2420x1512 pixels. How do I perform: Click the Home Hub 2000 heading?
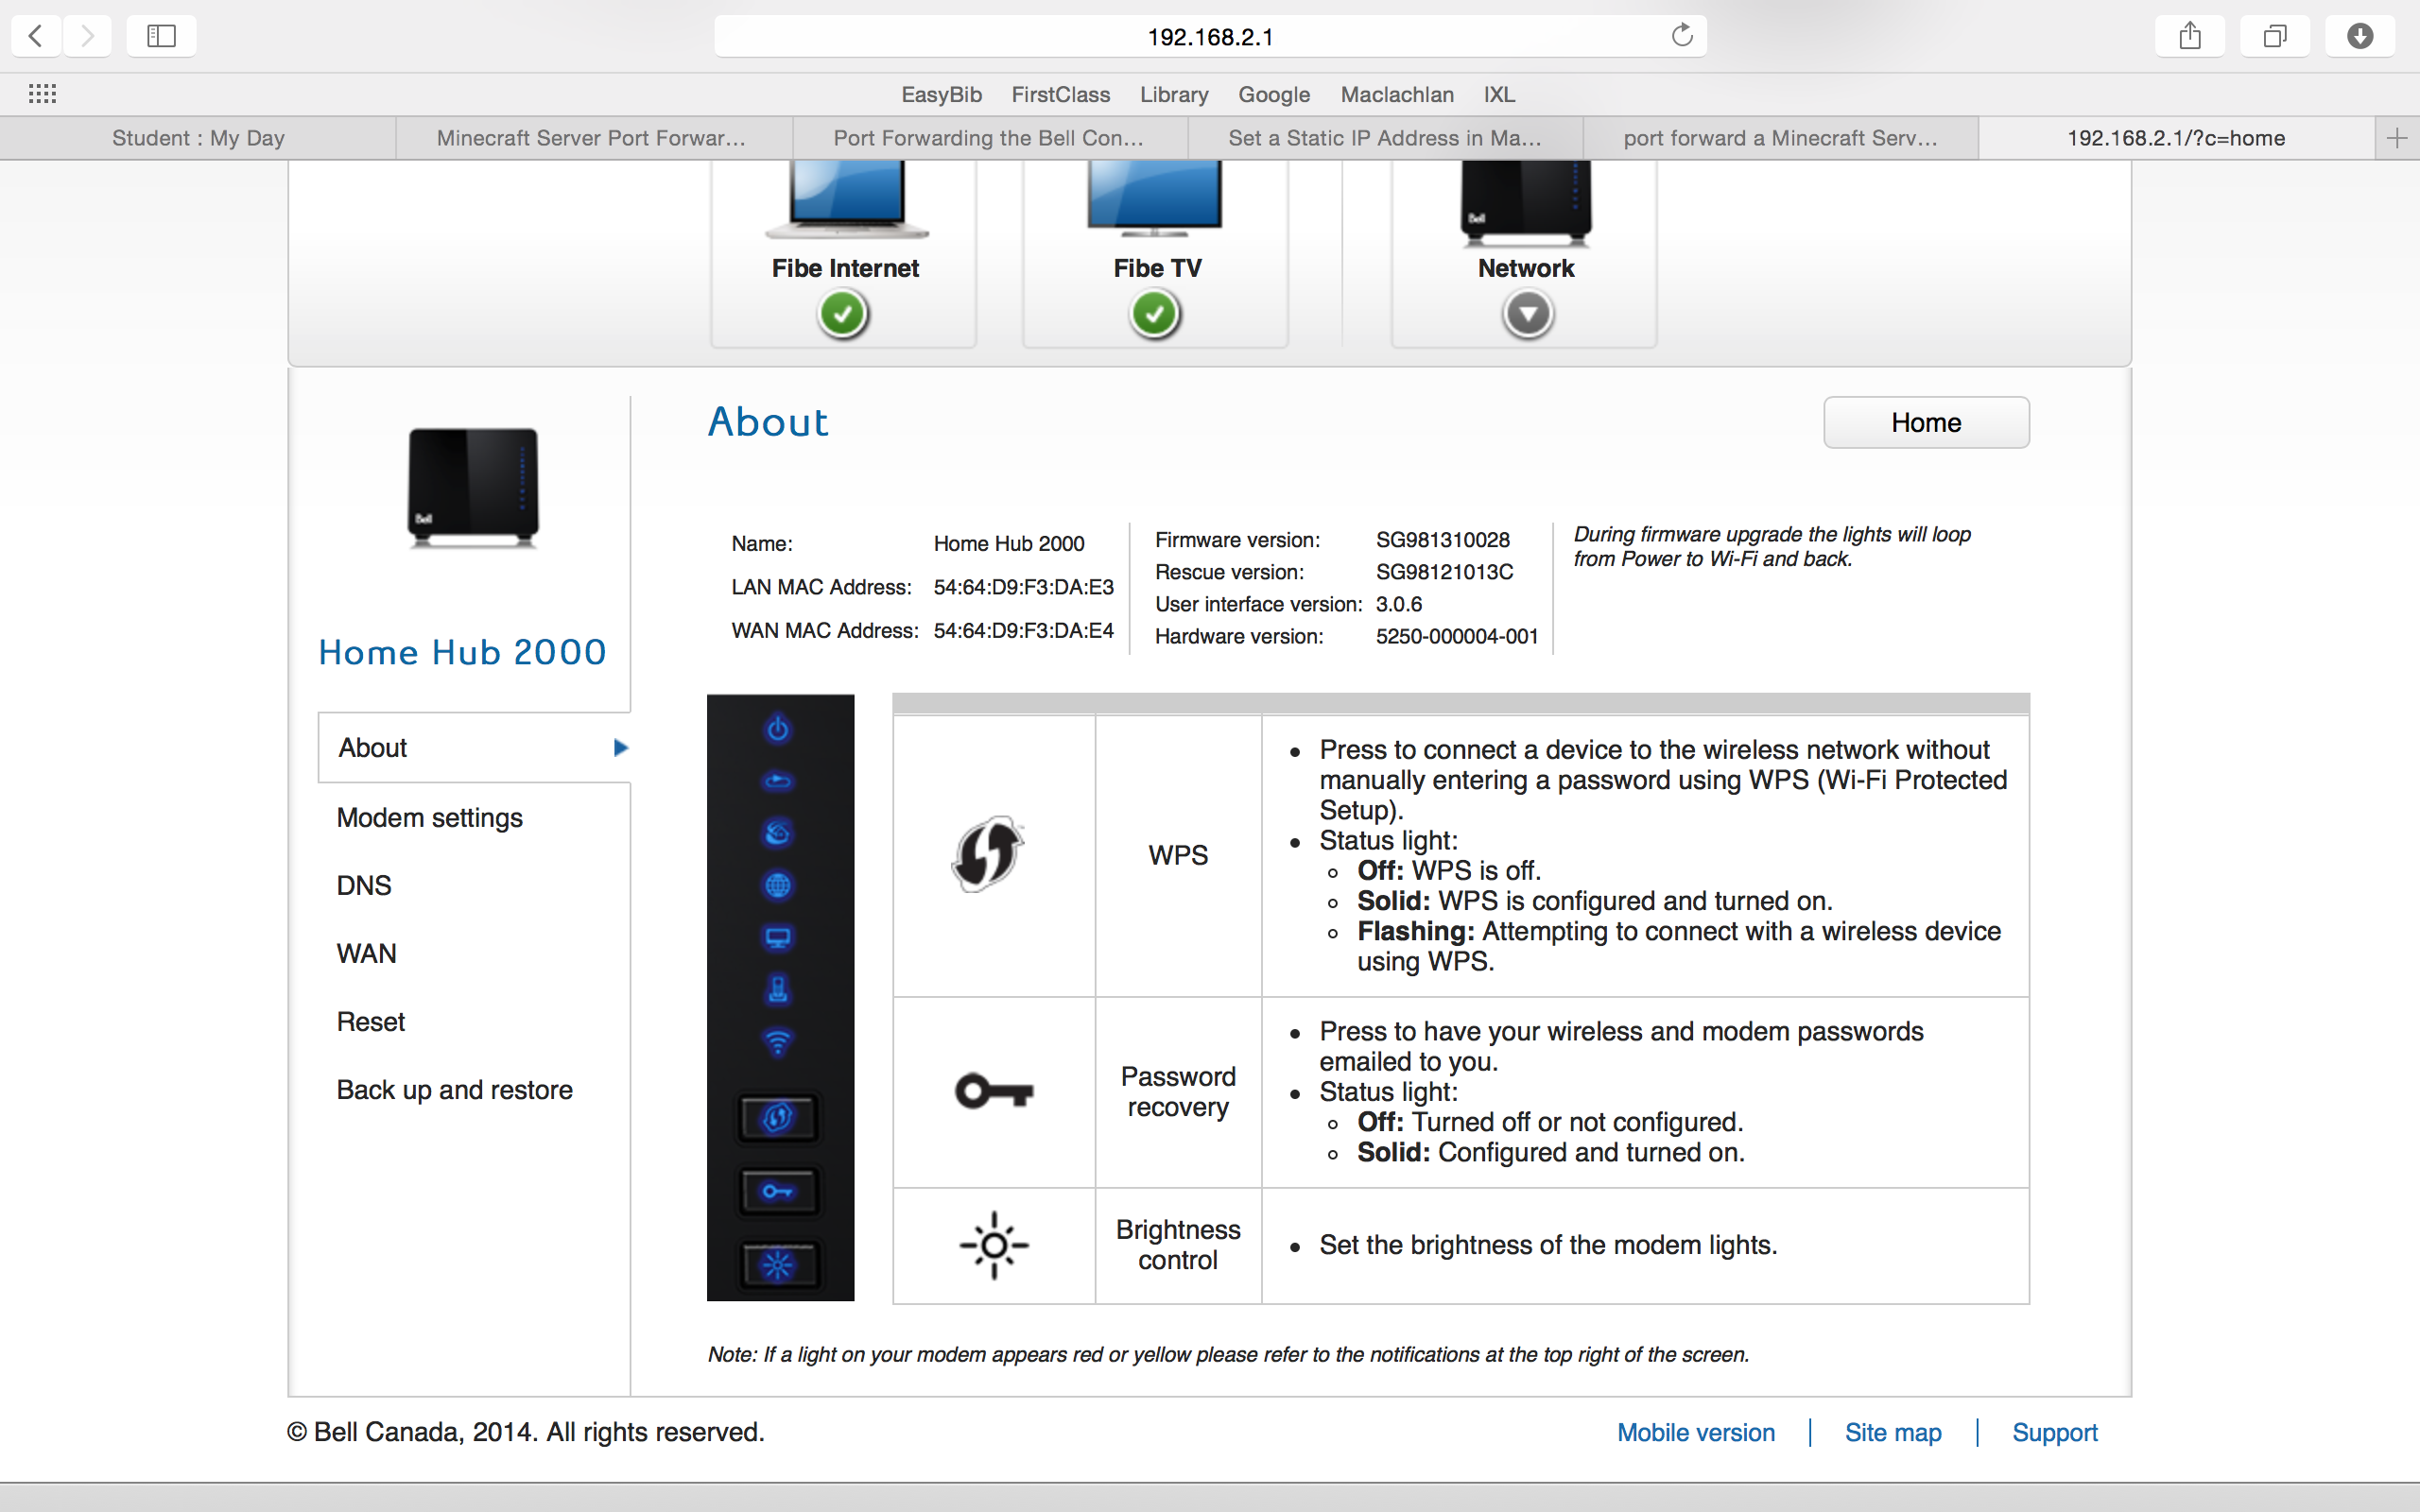coord(462,652)
